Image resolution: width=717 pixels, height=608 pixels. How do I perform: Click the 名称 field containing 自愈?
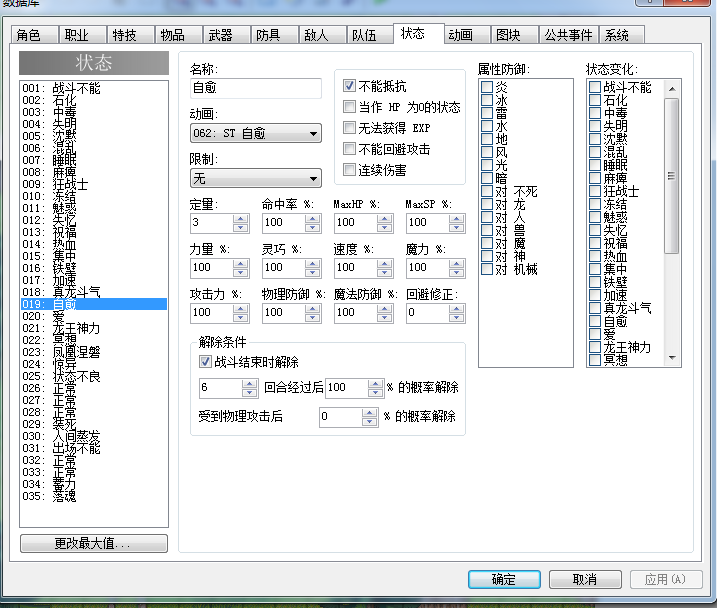coord(256,88)
